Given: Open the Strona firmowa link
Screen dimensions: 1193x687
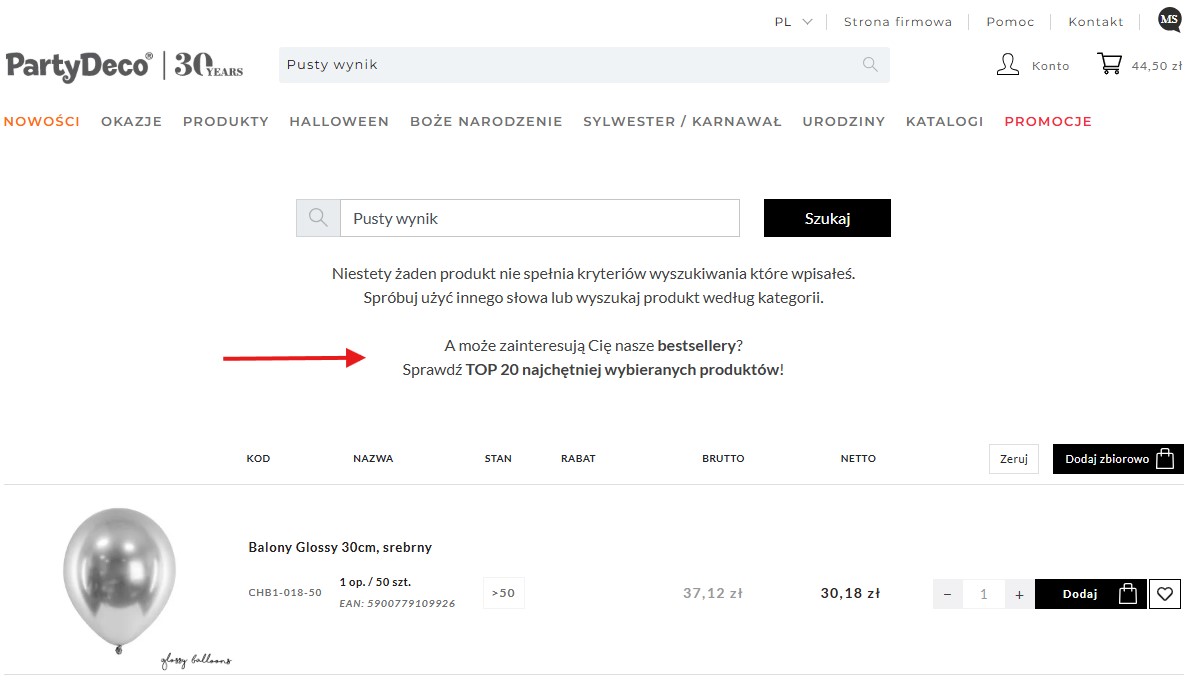Looking at the screenshot, I should 897,22.
